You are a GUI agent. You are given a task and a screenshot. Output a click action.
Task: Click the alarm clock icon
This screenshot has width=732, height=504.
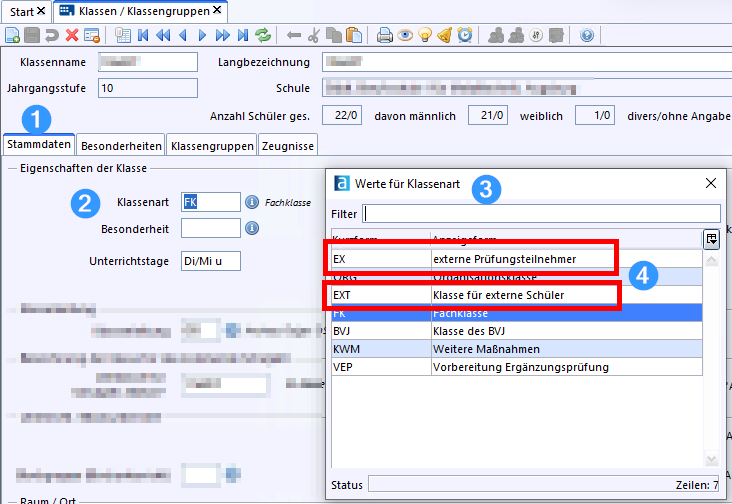(465, 36)
